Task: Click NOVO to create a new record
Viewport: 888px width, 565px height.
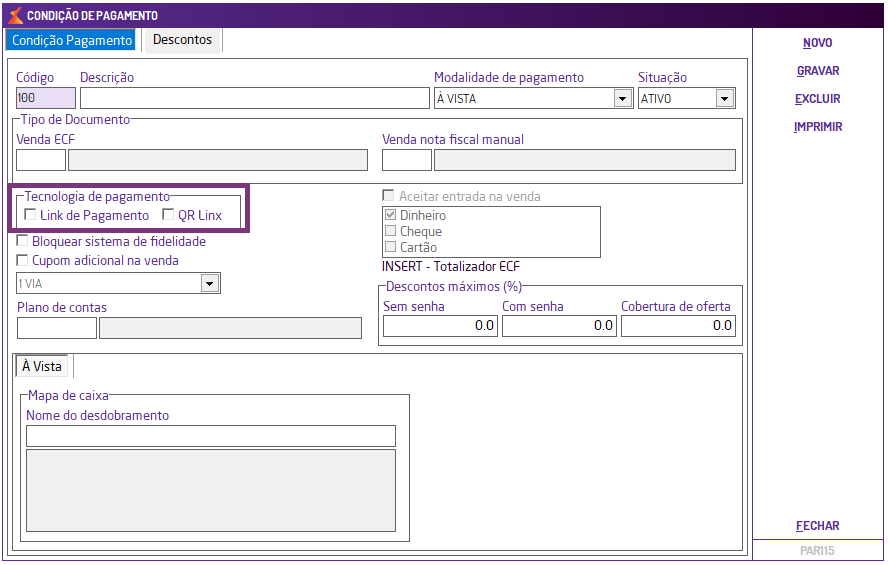Action: (x=817, y=43)
